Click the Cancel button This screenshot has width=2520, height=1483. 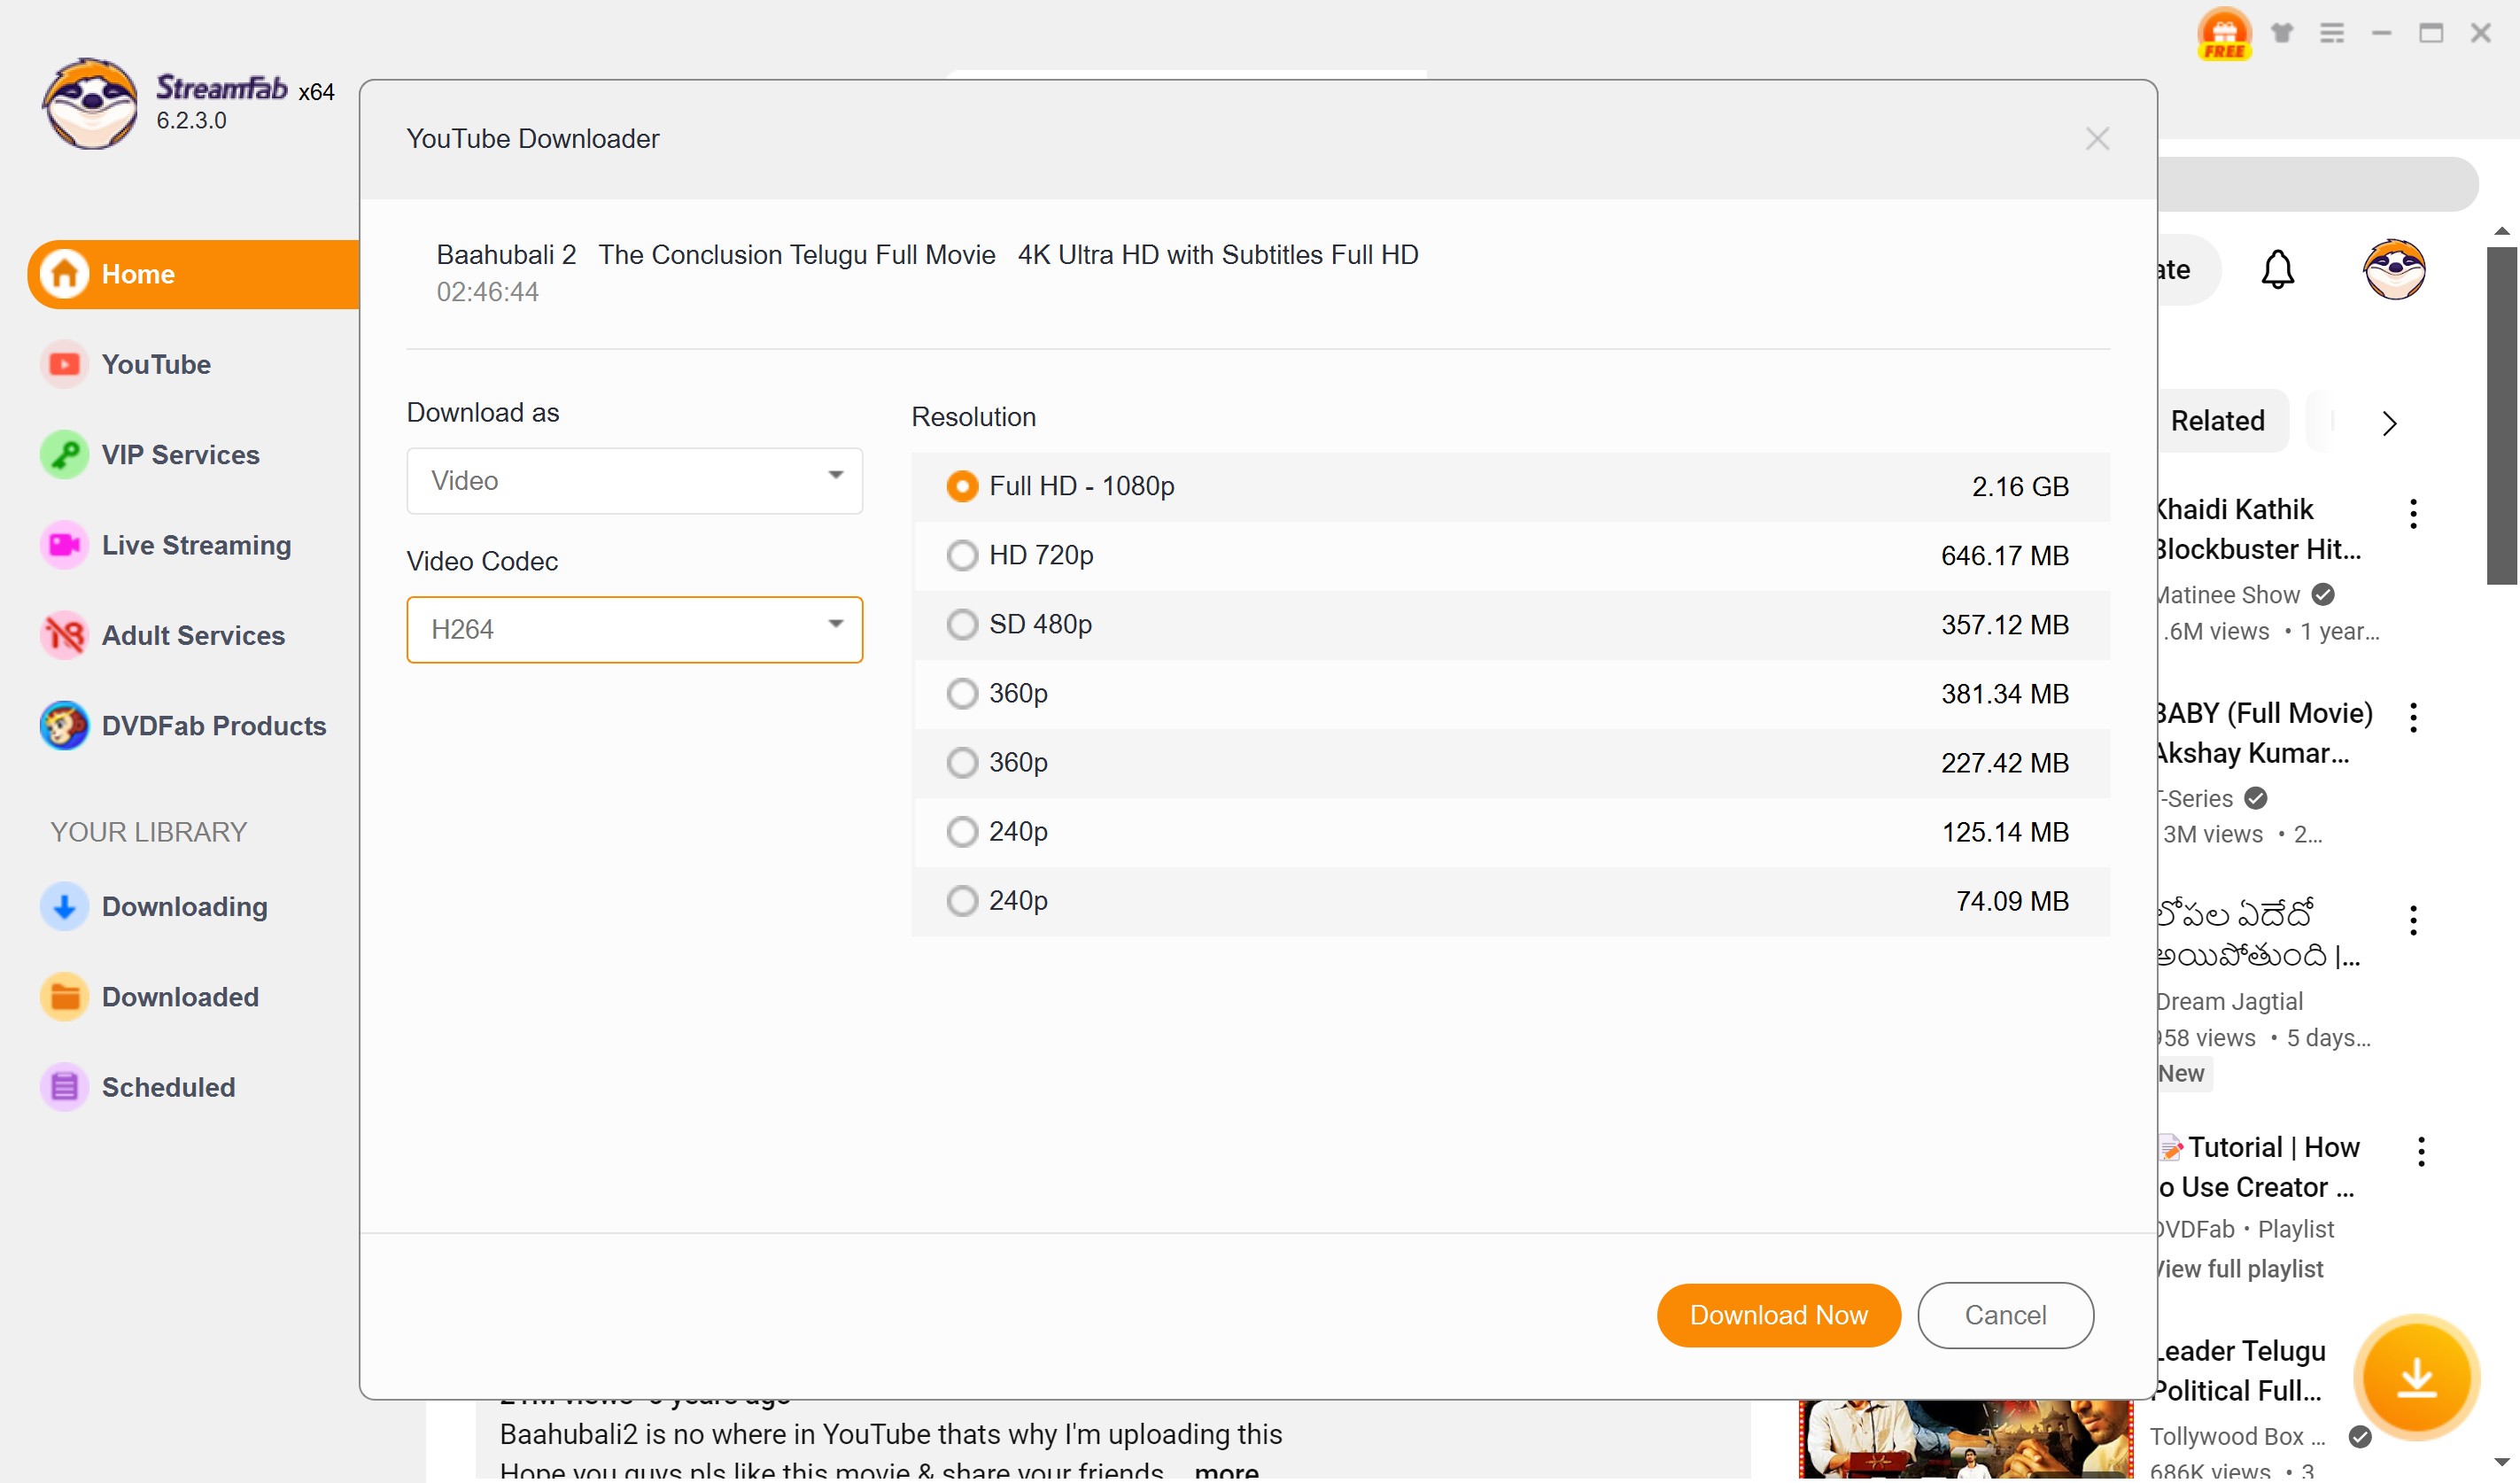pos(2005,1315)
